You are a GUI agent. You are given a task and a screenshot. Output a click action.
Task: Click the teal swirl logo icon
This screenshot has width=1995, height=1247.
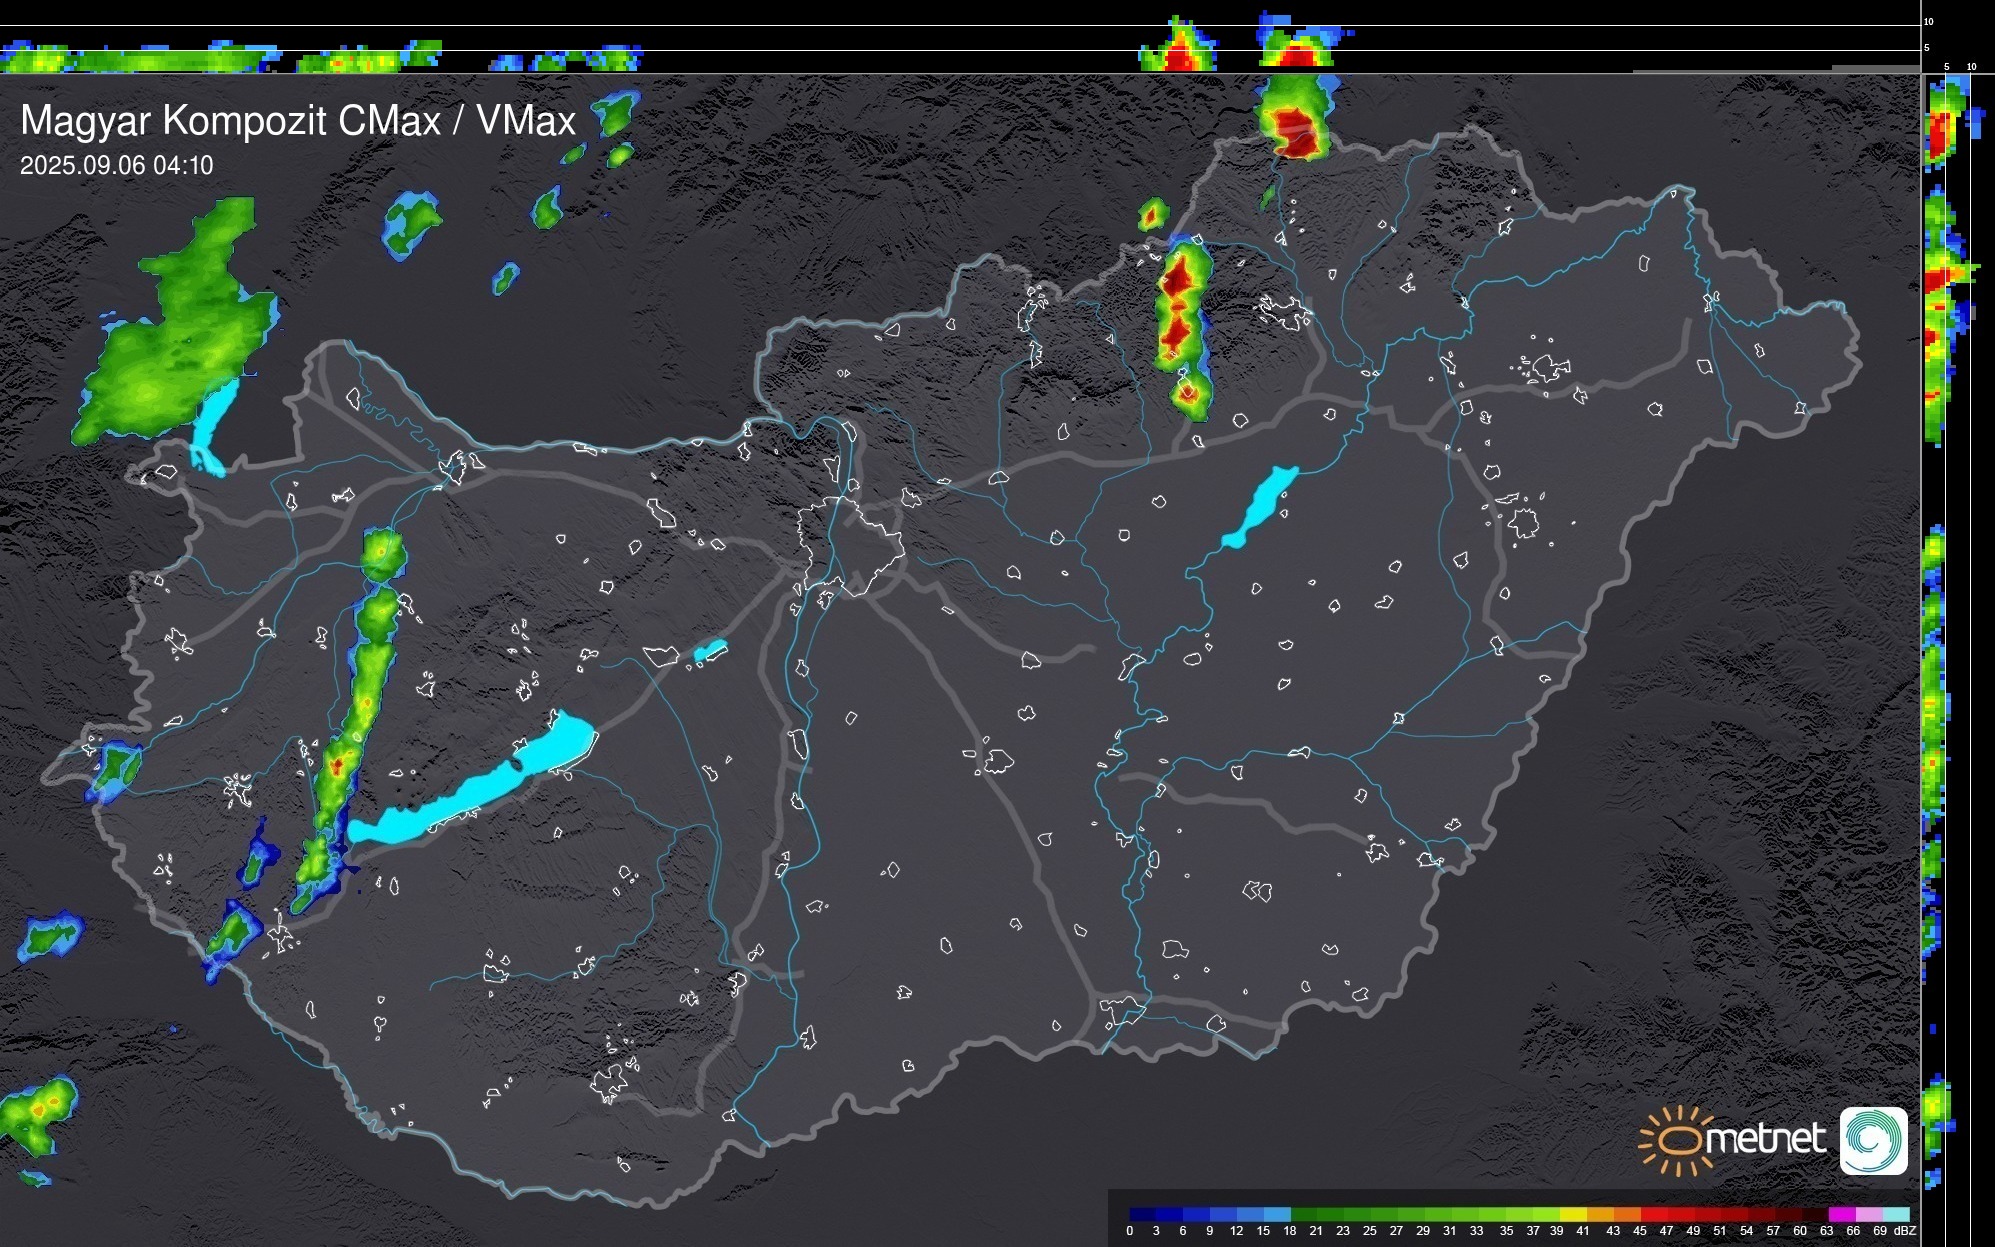1873,1140
